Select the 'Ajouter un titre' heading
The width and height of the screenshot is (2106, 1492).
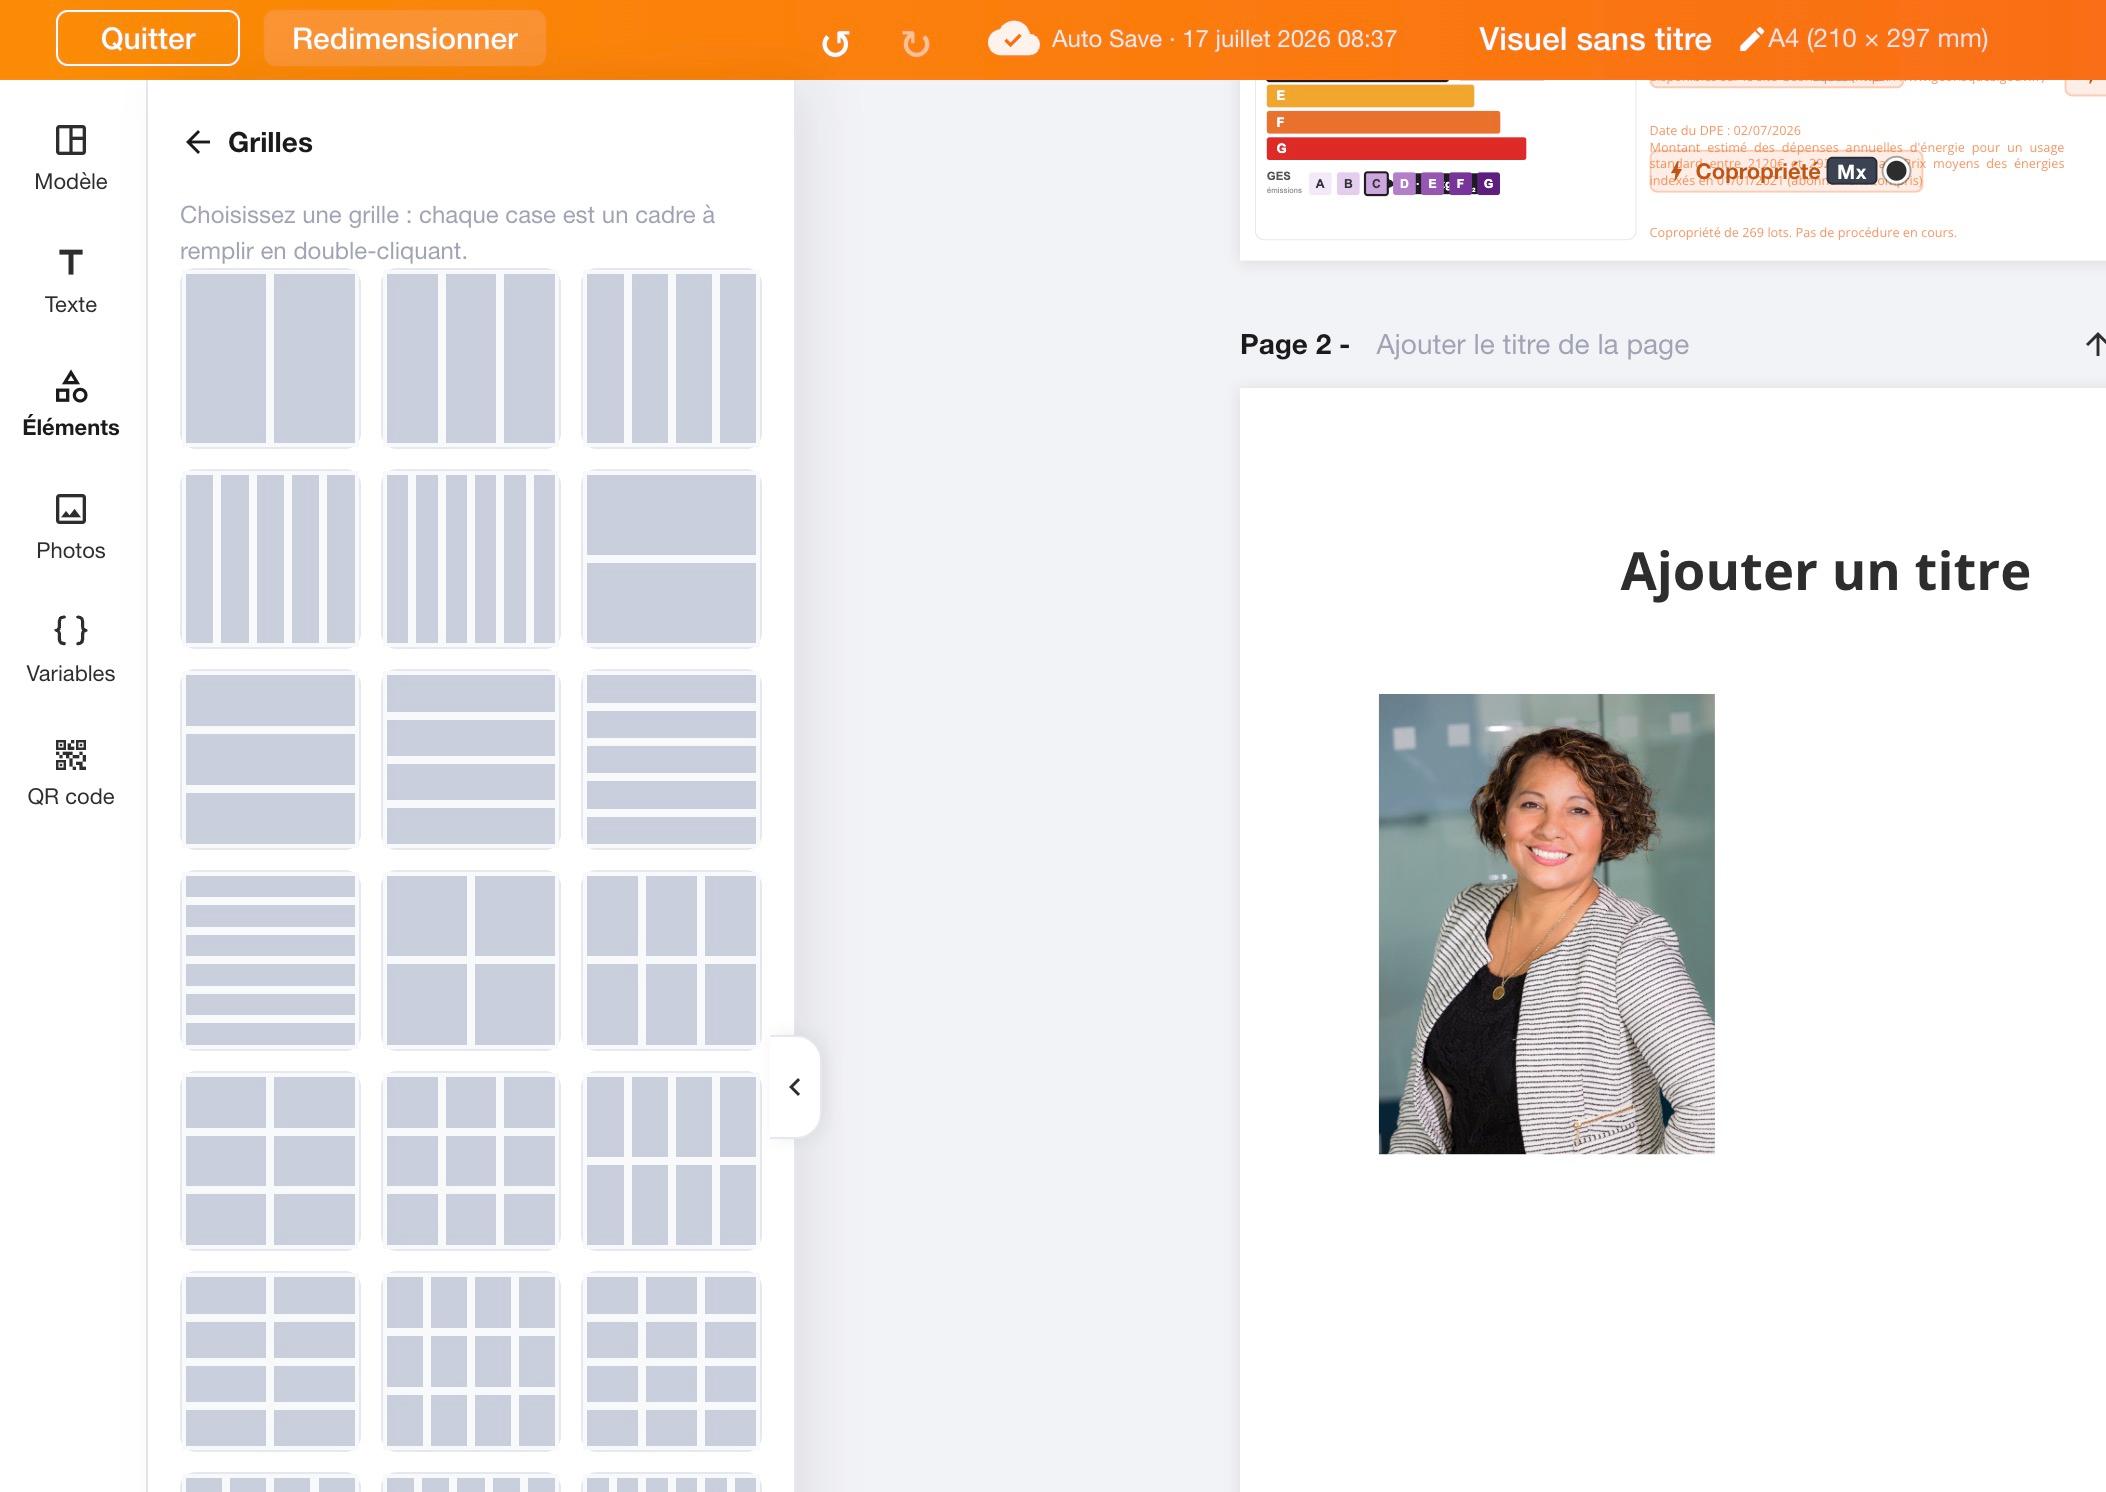(1825, 571)
